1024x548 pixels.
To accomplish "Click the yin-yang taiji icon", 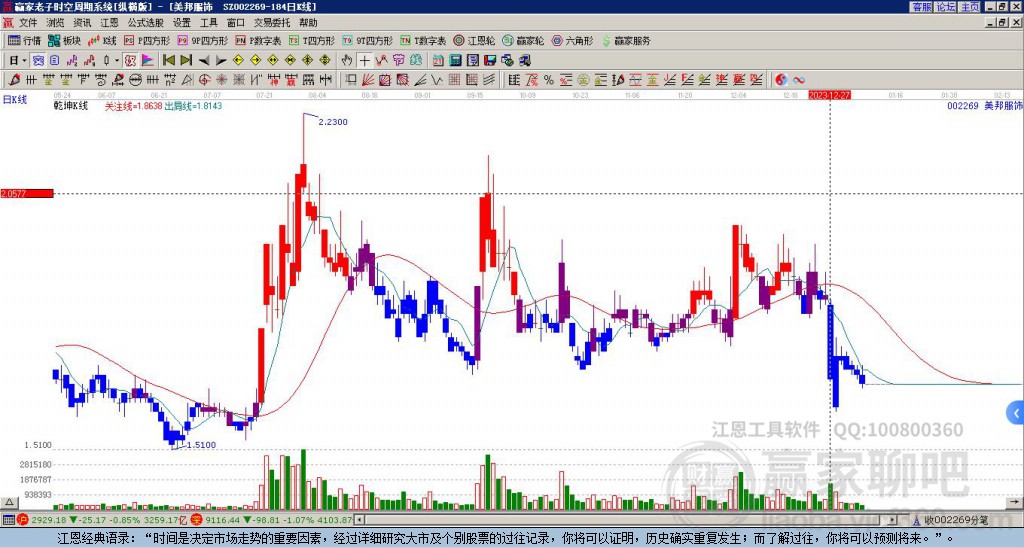I will (x=781, y=80).
